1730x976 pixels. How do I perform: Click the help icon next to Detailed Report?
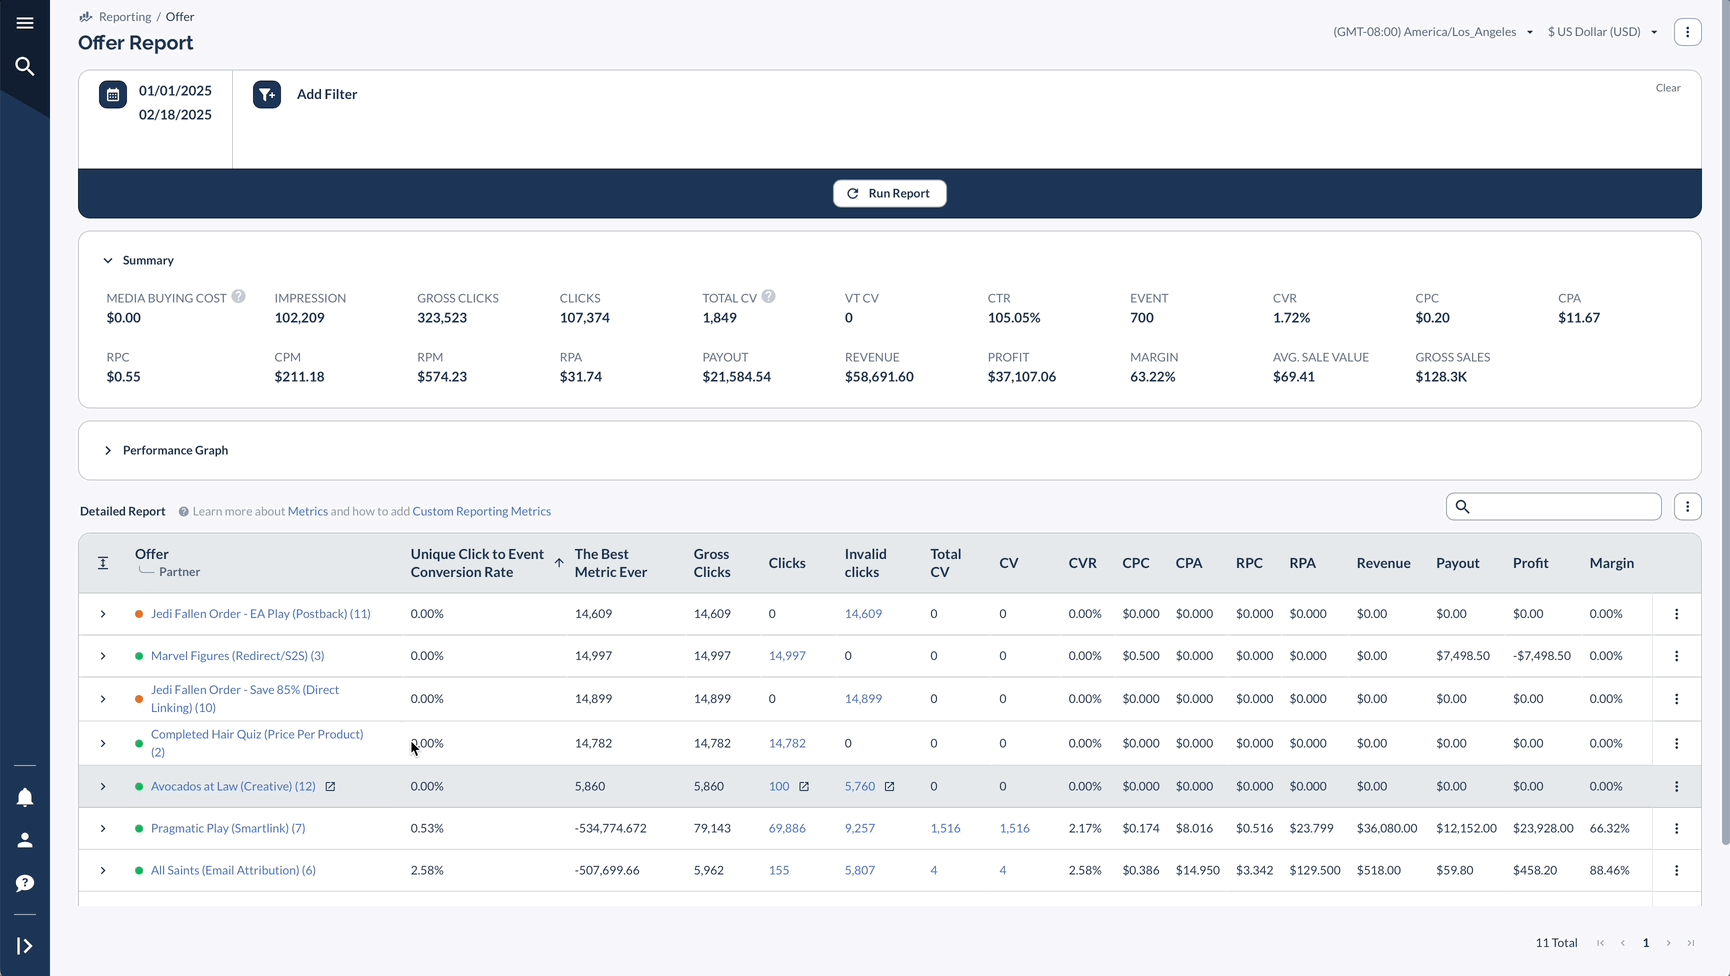tap(184, 512)
